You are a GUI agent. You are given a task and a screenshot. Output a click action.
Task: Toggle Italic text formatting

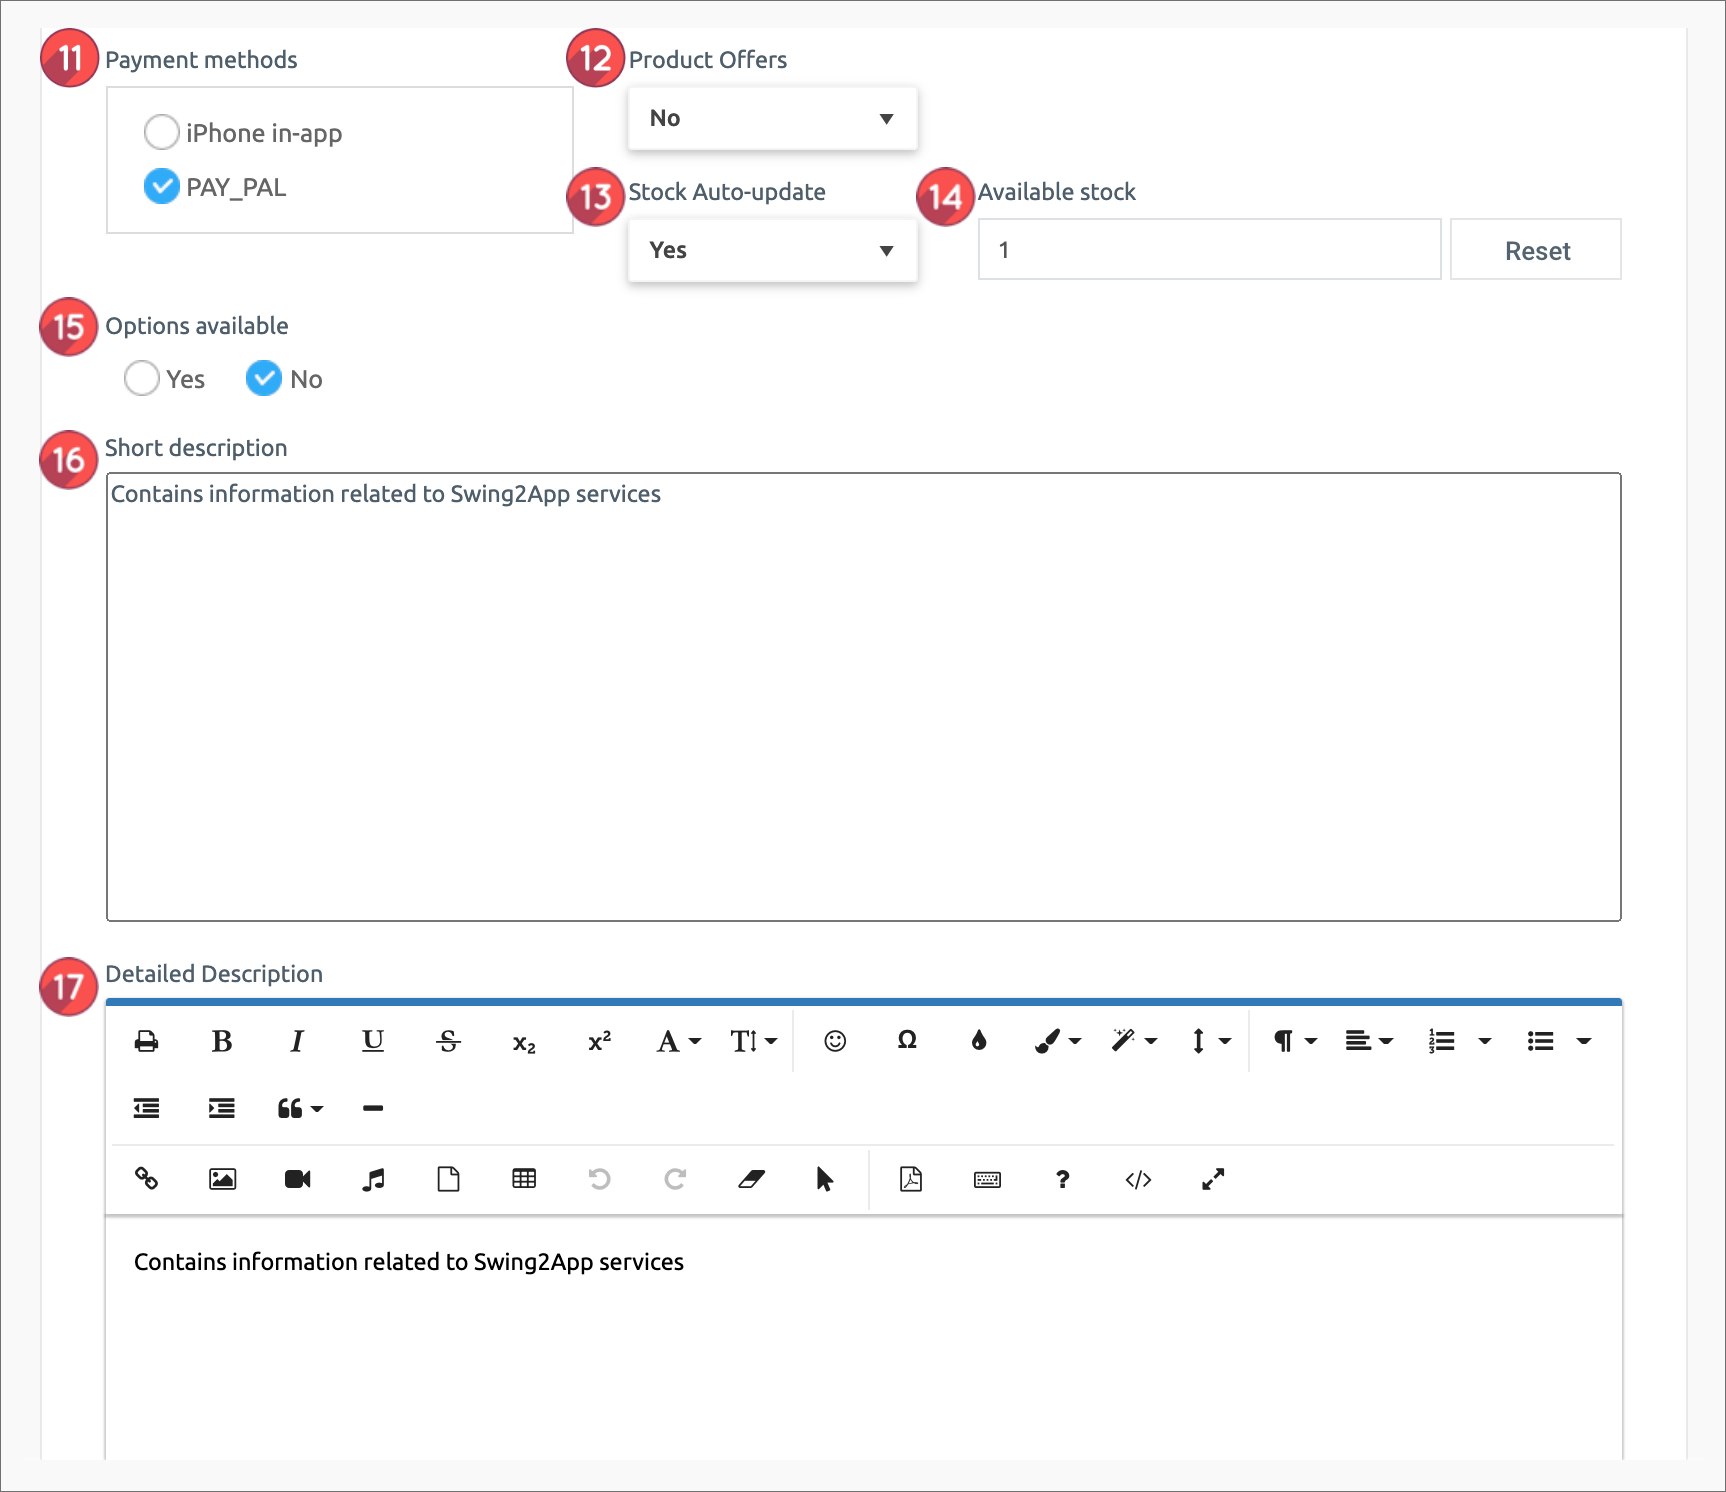[x=297, y=1042]
